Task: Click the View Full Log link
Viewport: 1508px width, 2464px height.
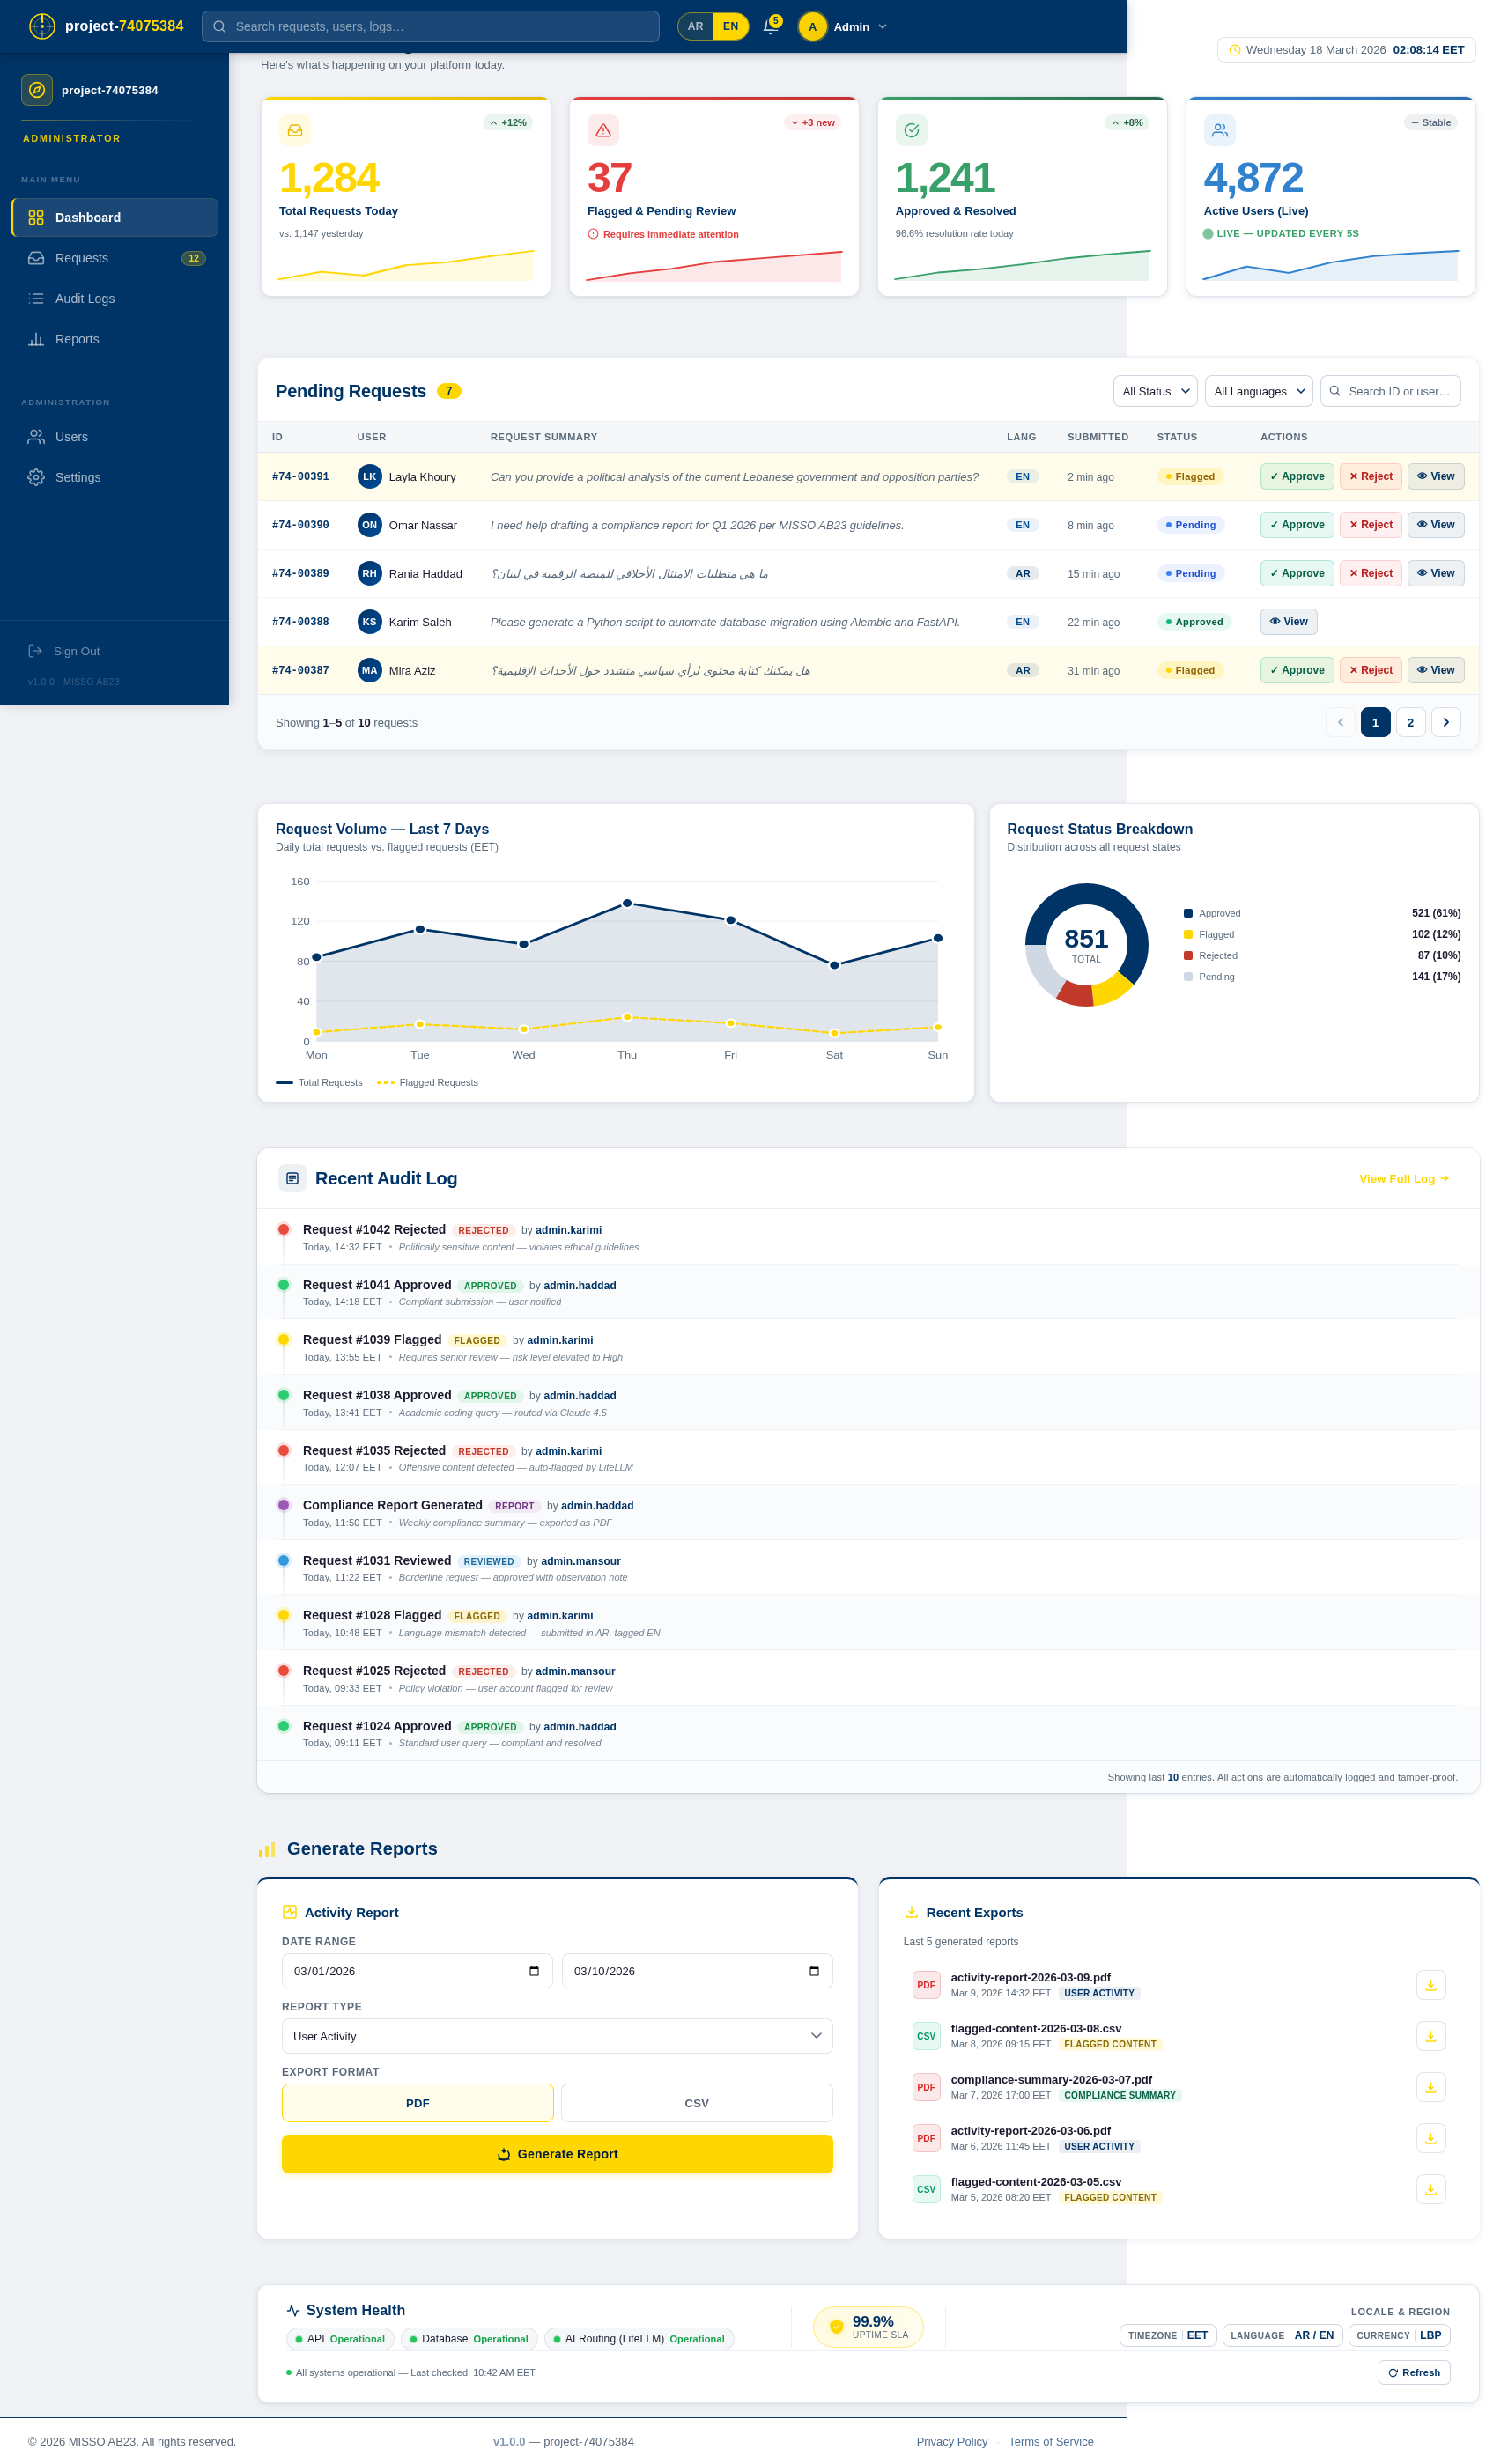Action: 1402,1179
